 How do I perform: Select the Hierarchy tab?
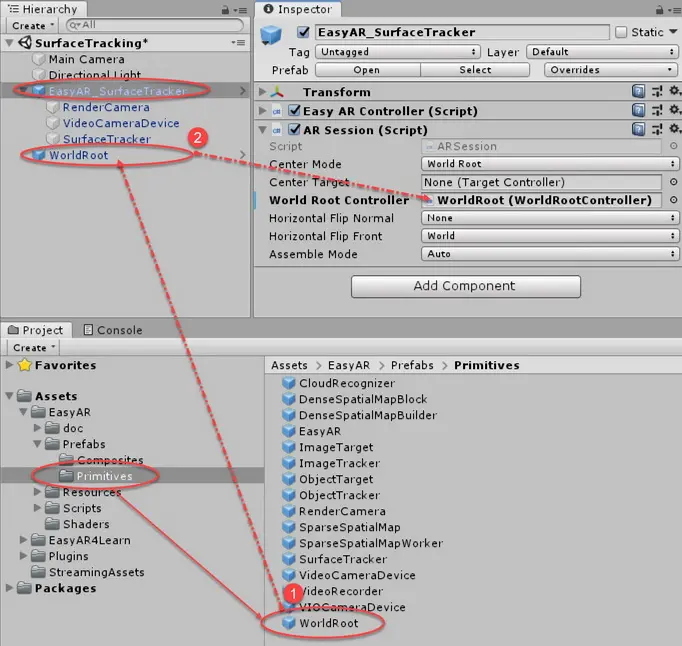[x=43, y=9]
